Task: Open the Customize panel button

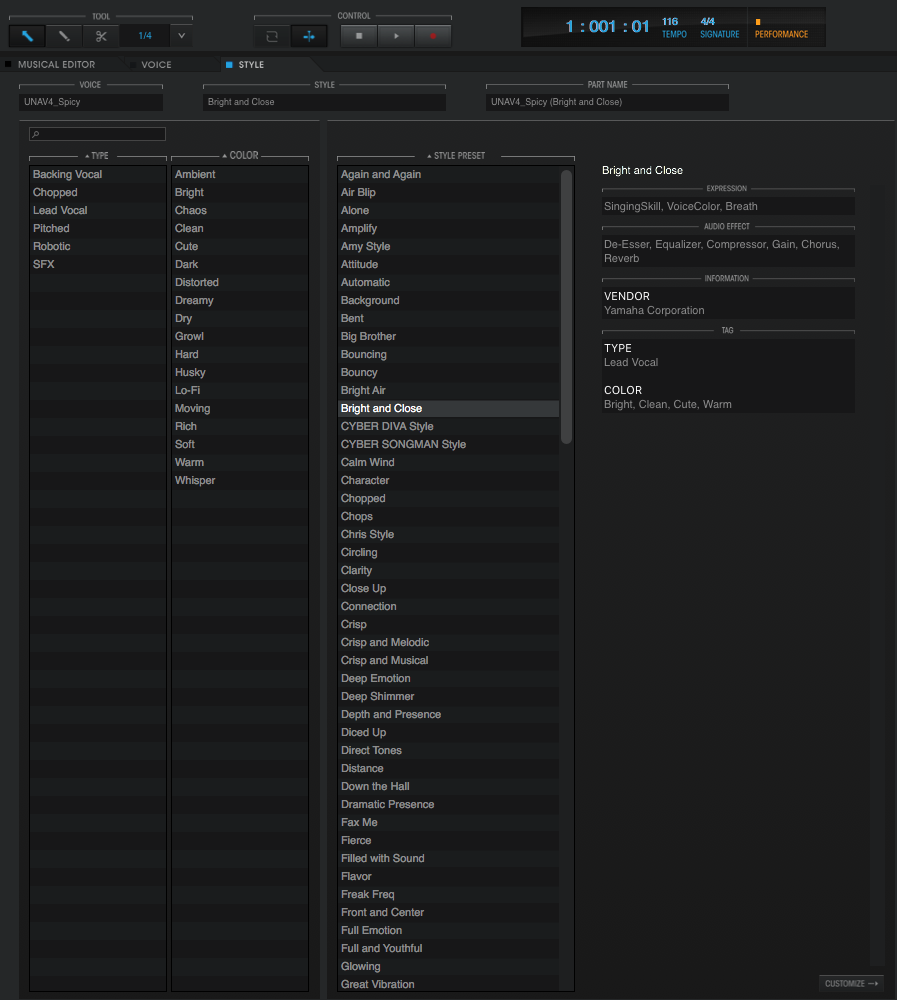Action: (851, 983)
